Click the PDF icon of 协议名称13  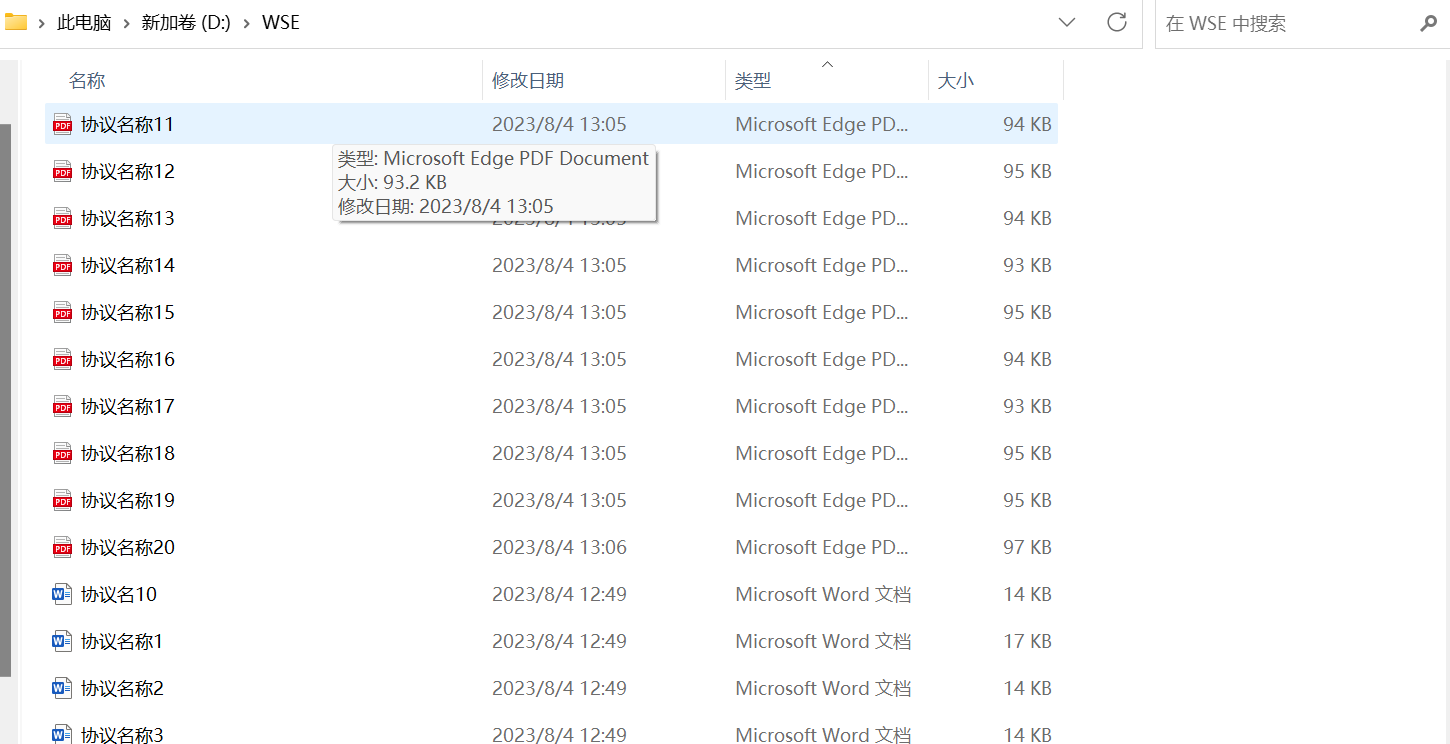coord(62,219)
